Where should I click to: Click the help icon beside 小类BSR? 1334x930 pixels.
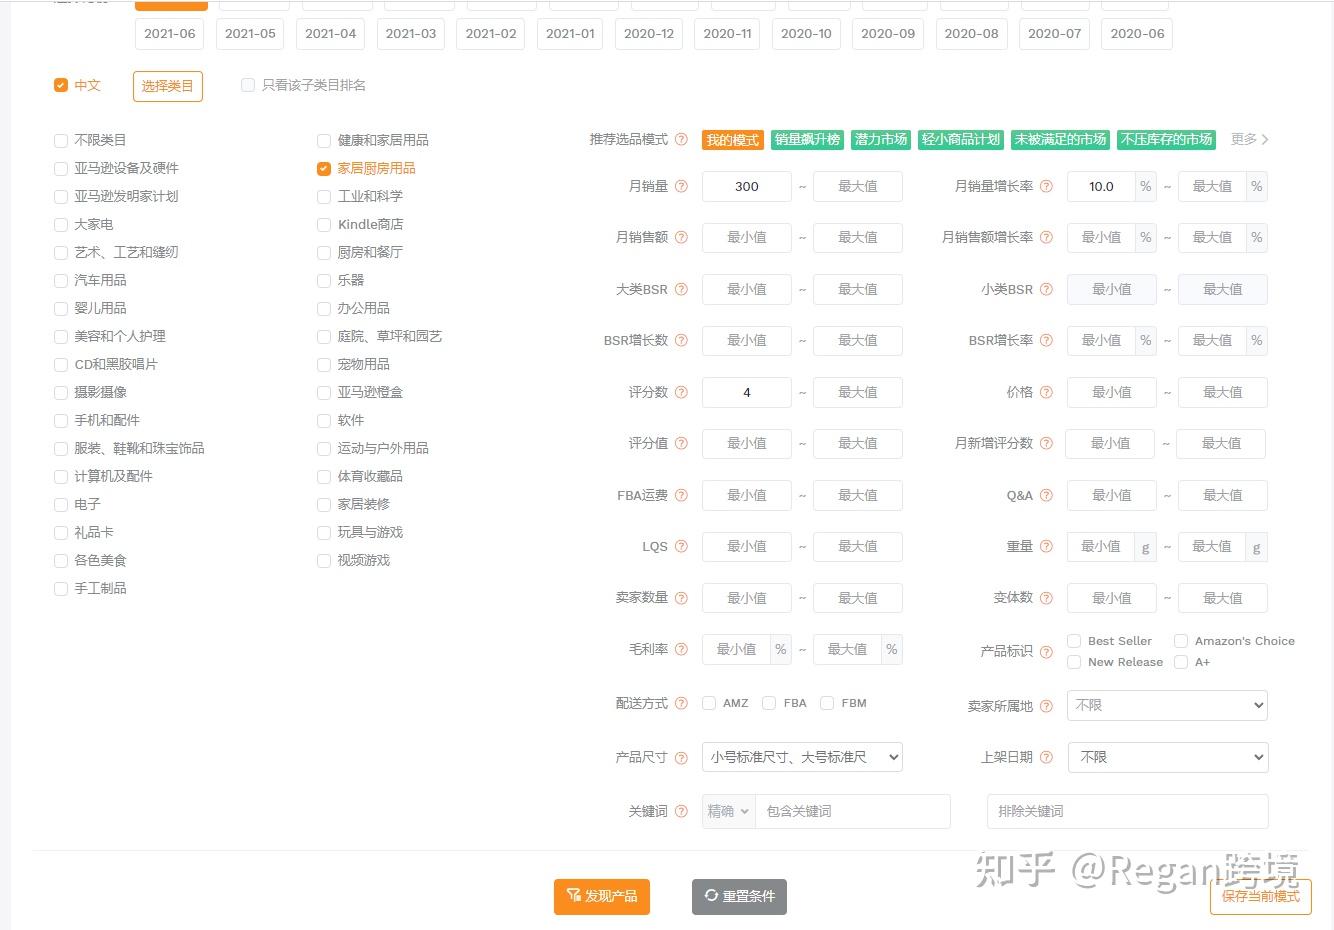point(1046,289)
